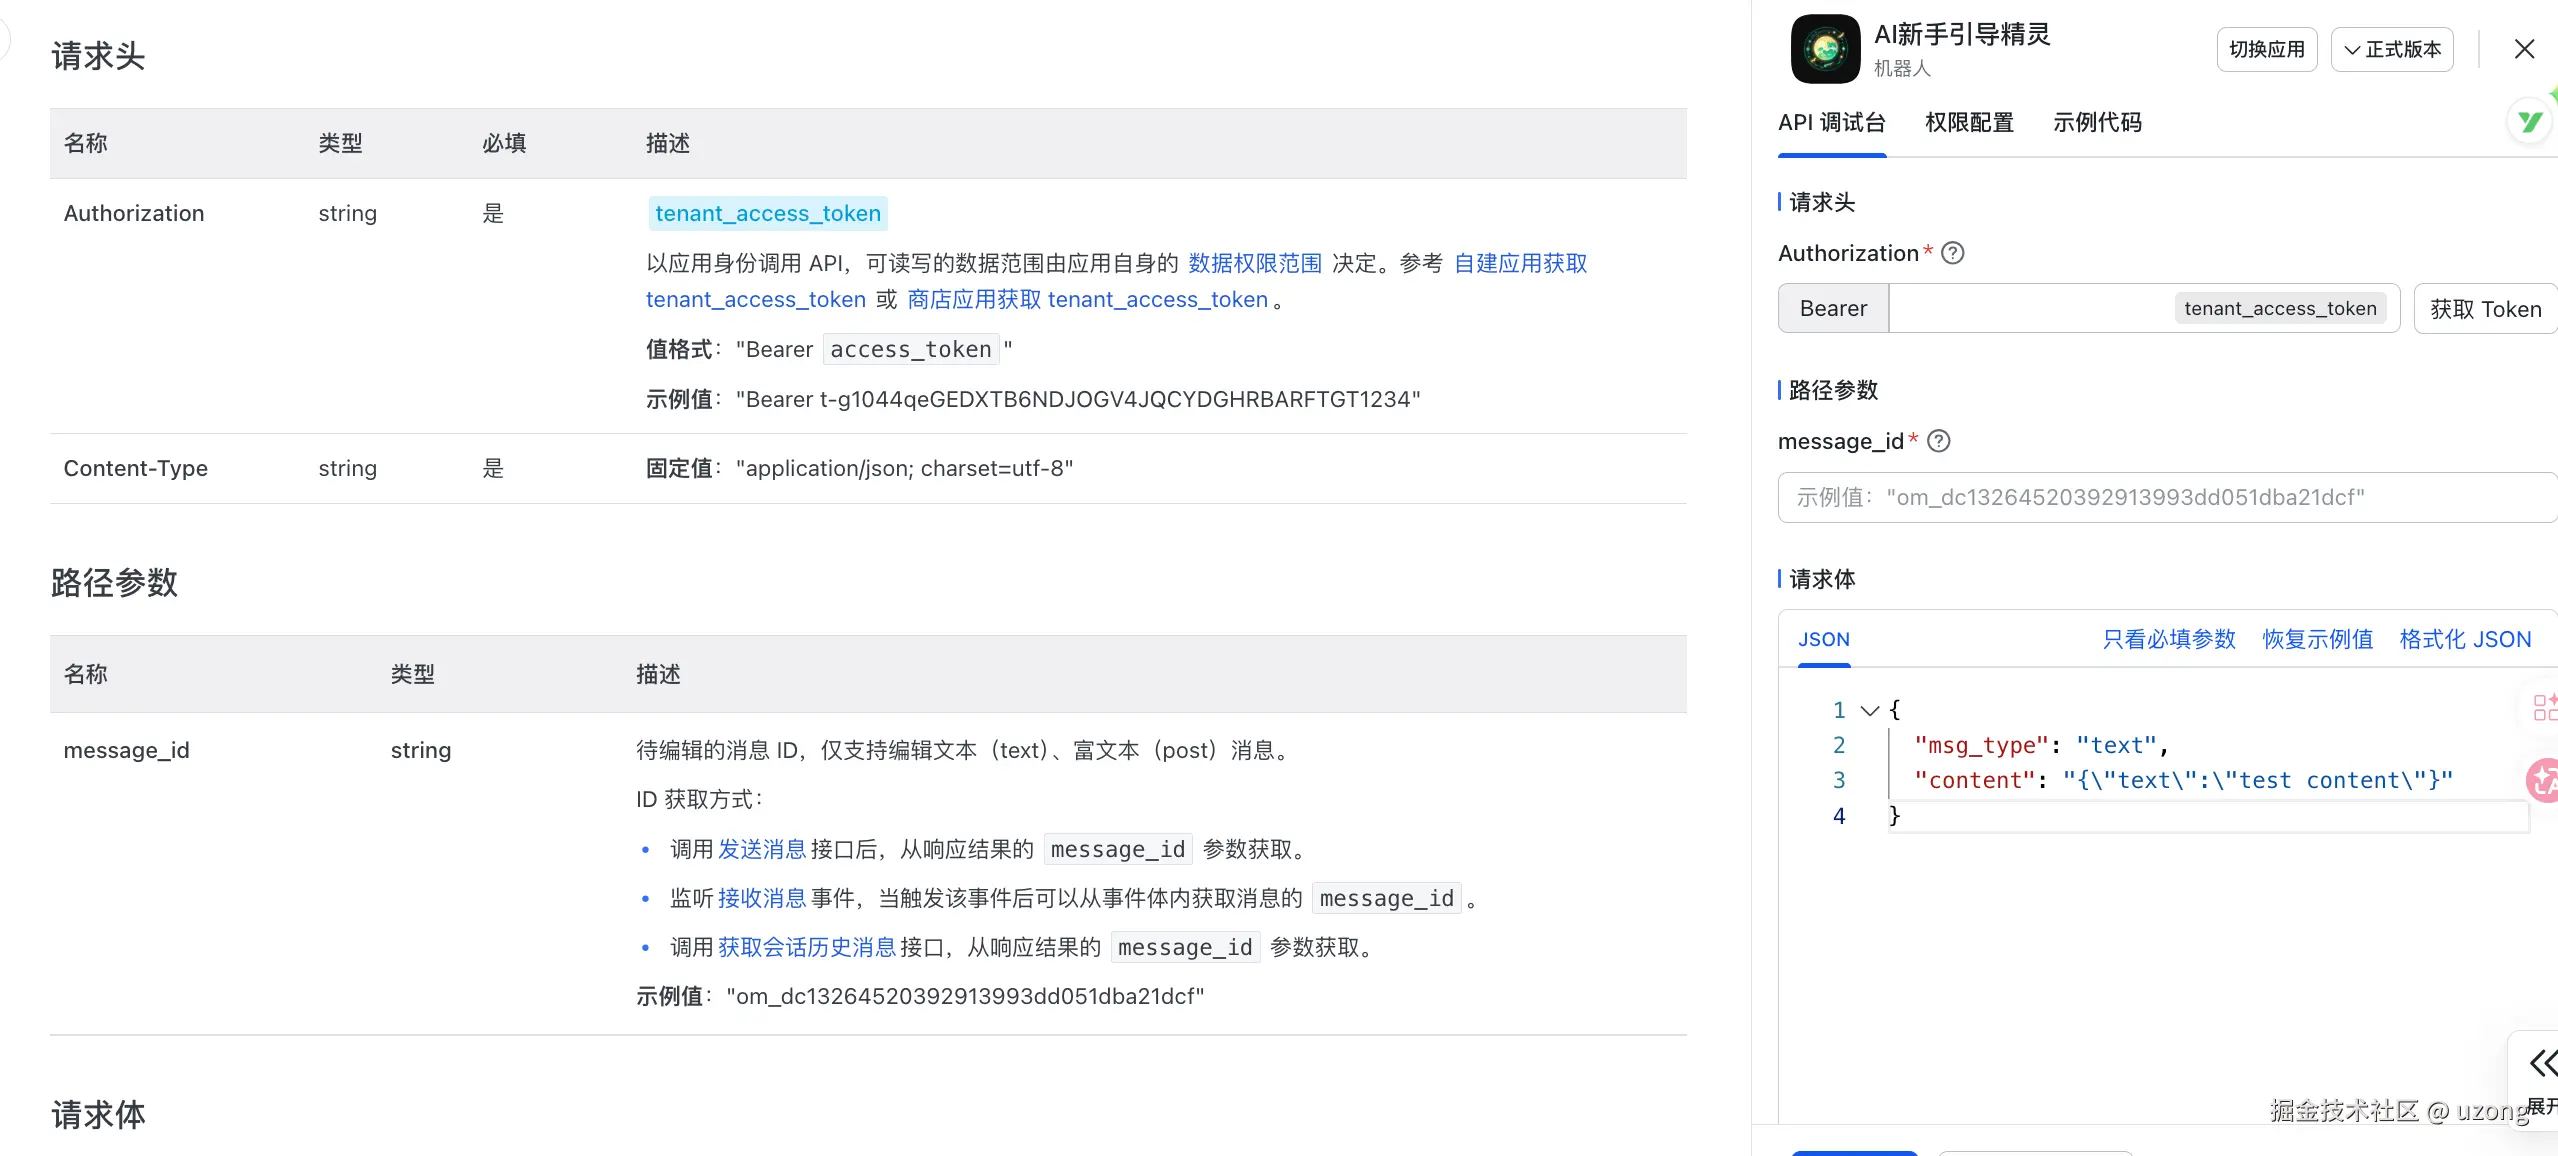Screen dimensions: 2558x1156
Task: Click 恢复示例值 link
Action: [x=2317, y=639]
